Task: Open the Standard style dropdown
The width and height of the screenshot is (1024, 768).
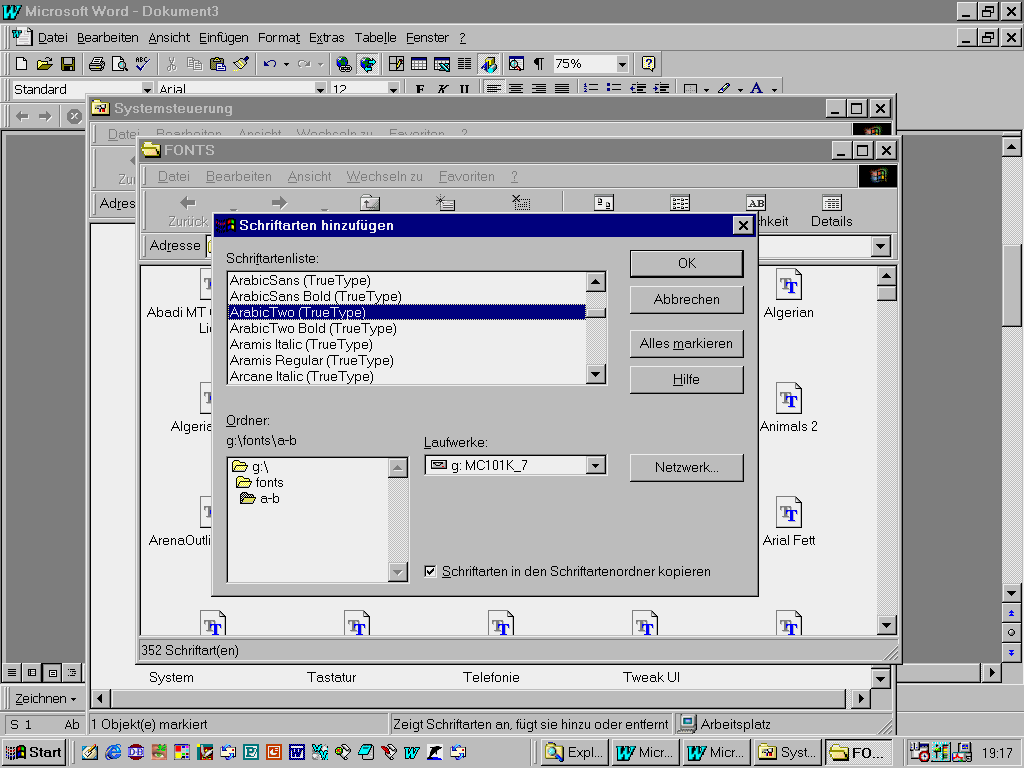Action: [x=147, y=89]
